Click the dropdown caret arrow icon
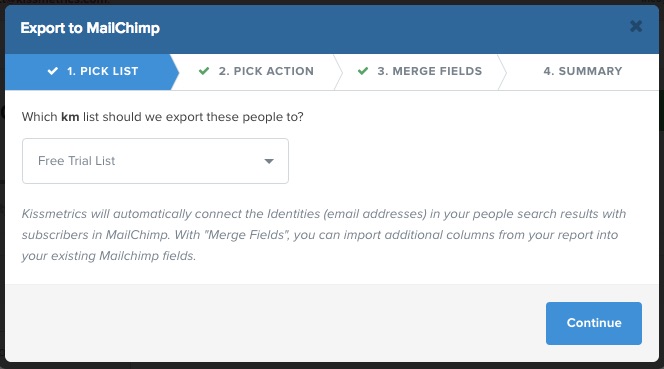This screenshot has height=369, width=664. click(269, 161)
